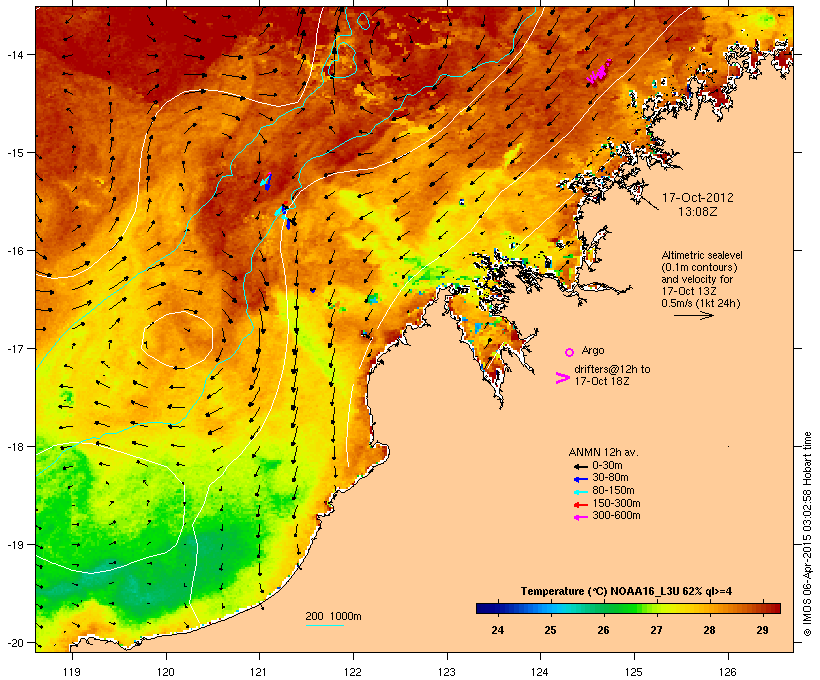Click the time label 13:08Z
This screenshot has height=680, width=820.
tap(698, 212)
